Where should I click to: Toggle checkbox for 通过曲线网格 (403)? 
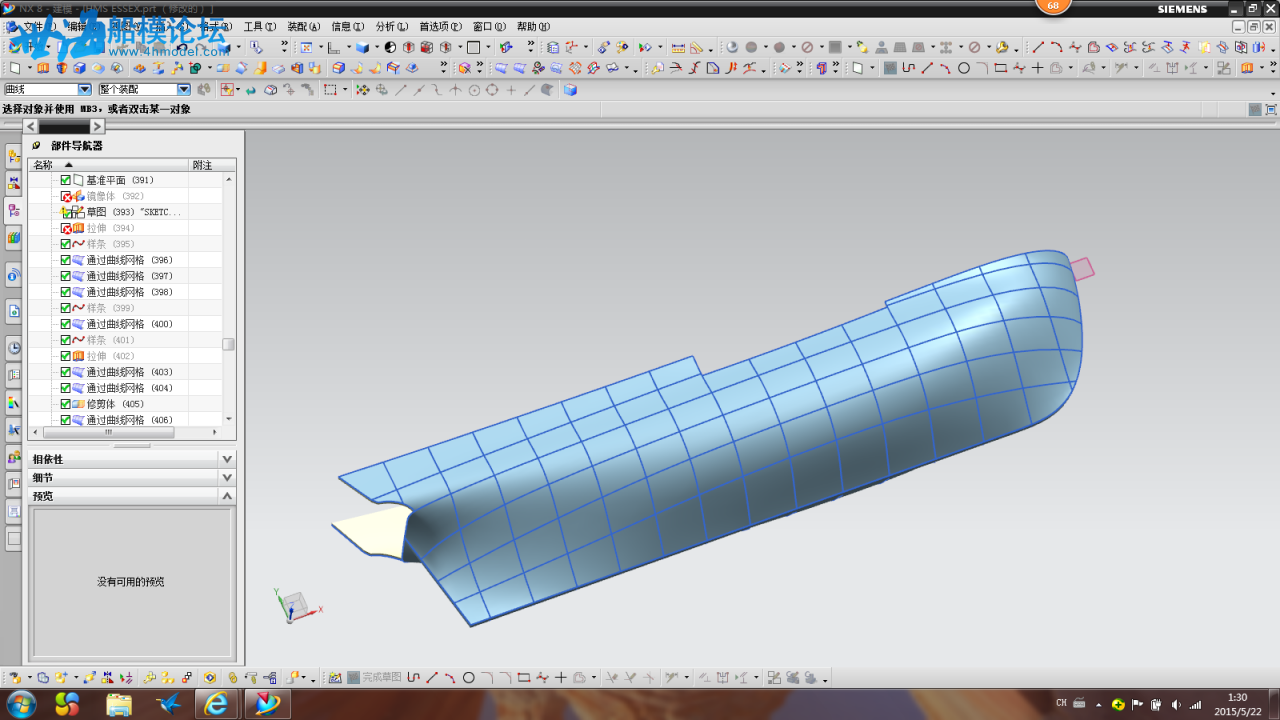[66, 372]
